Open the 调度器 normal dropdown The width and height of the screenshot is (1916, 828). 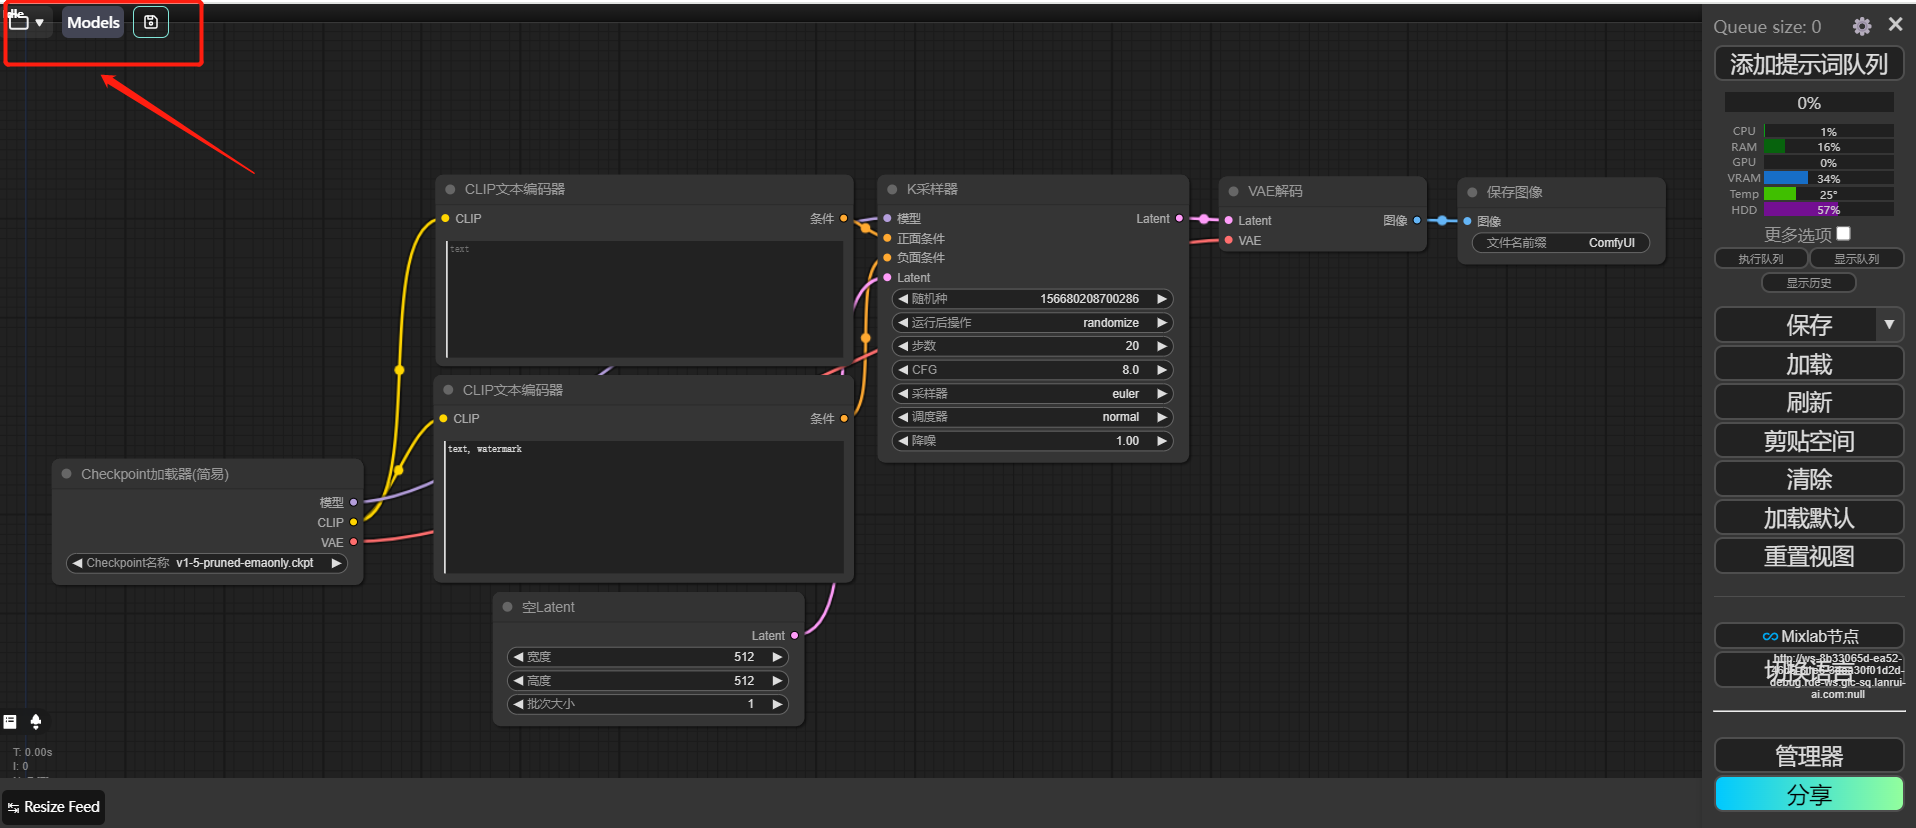pos(1032,417)
